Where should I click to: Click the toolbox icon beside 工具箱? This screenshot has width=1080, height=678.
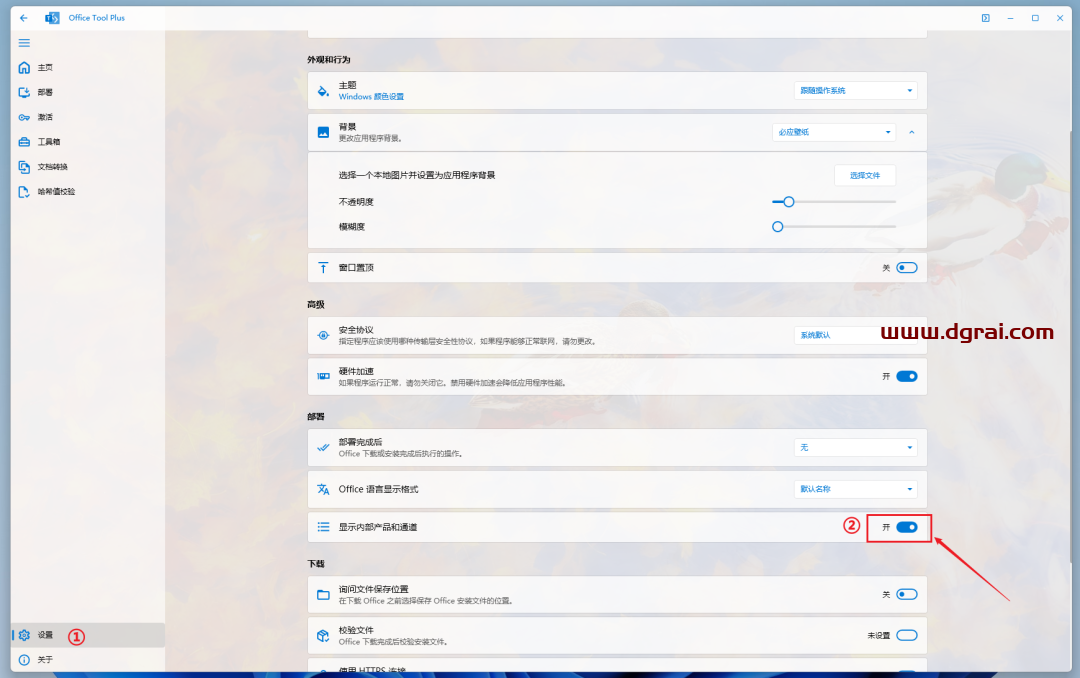coord(24,142)
